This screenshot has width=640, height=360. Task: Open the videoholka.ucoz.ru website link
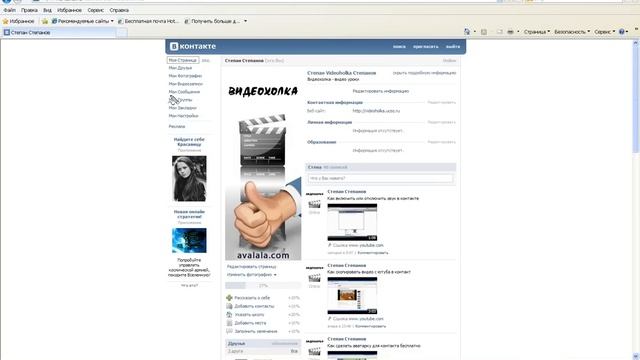pos(376,111)
